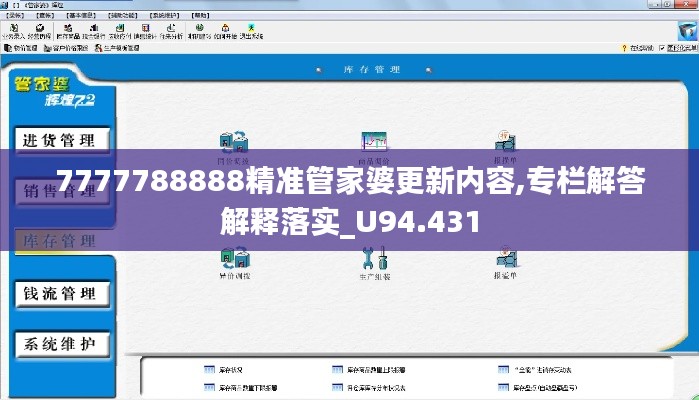This screenshot has height=400, width=699.
Task: Click the application icon in the title bar
Action: pyautogui.click(x=4, y=5)
